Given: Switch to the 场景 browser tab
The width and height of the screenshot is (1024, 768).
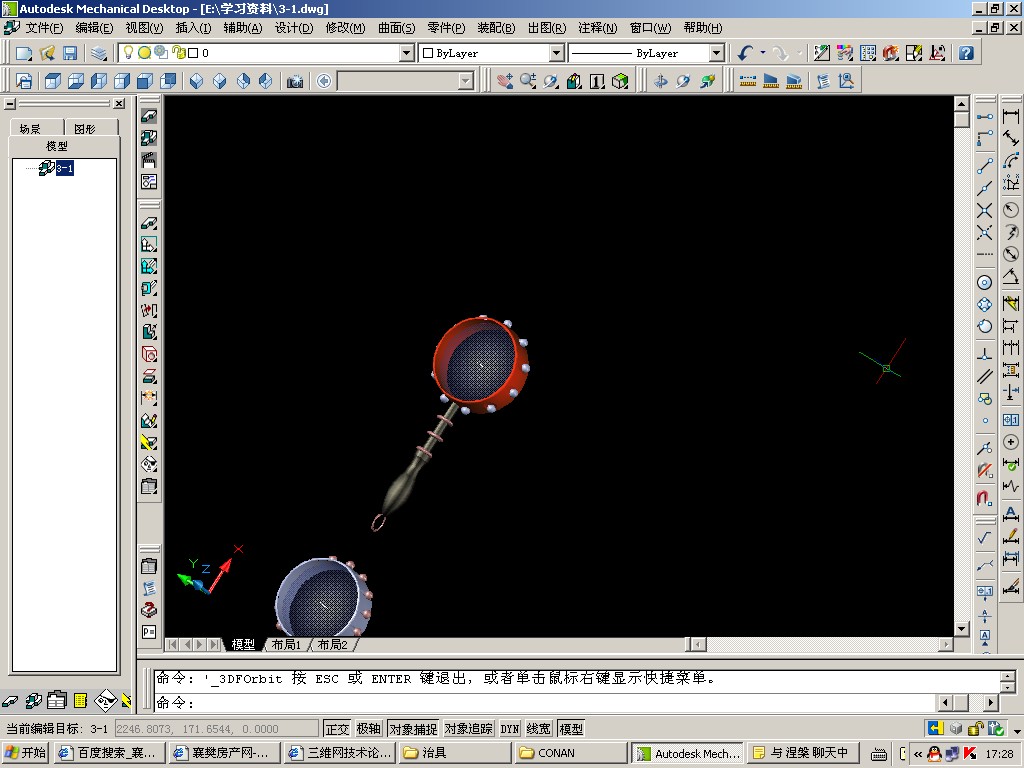Looking at the screenshot, I should [x=30, y=129].
